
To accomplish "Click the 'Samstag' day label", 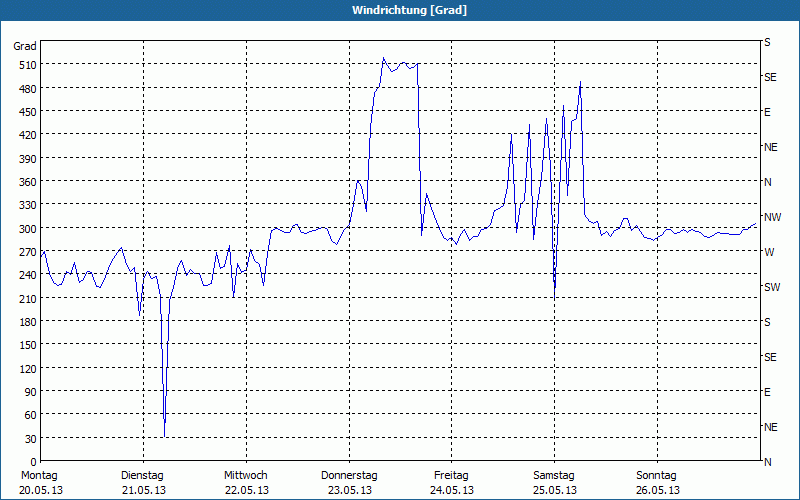I will point(554,476).
